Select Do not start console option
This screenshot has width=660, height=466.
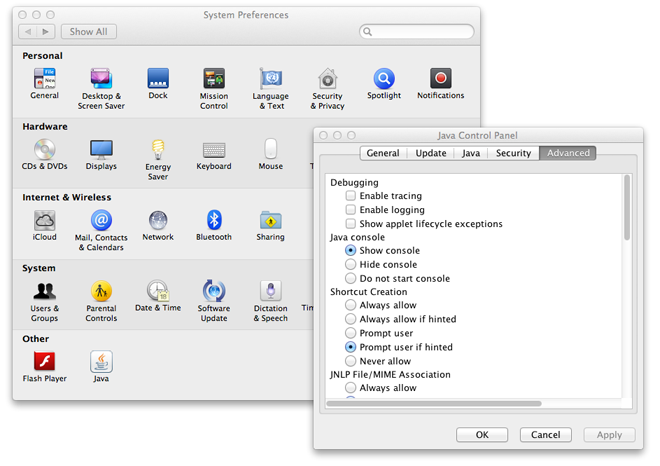[350, 278]
